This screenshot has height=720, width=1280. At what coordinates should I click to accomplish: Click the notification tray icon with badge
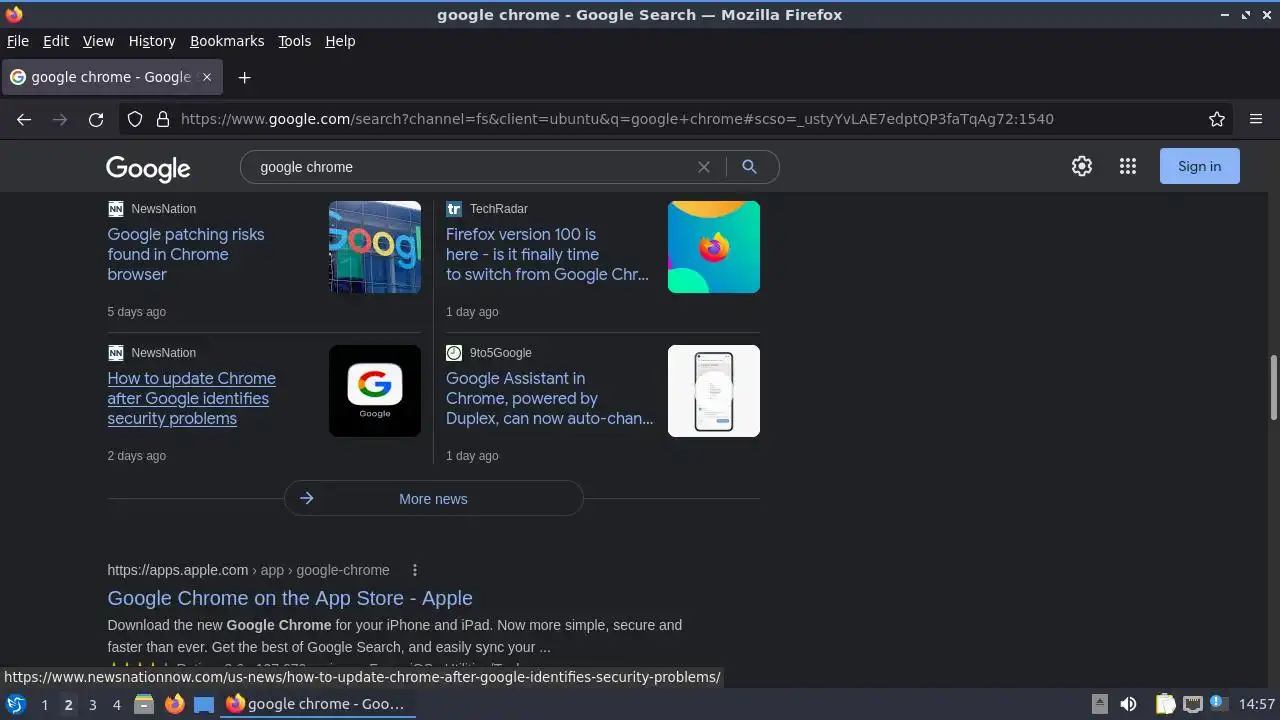[1218, 703]
